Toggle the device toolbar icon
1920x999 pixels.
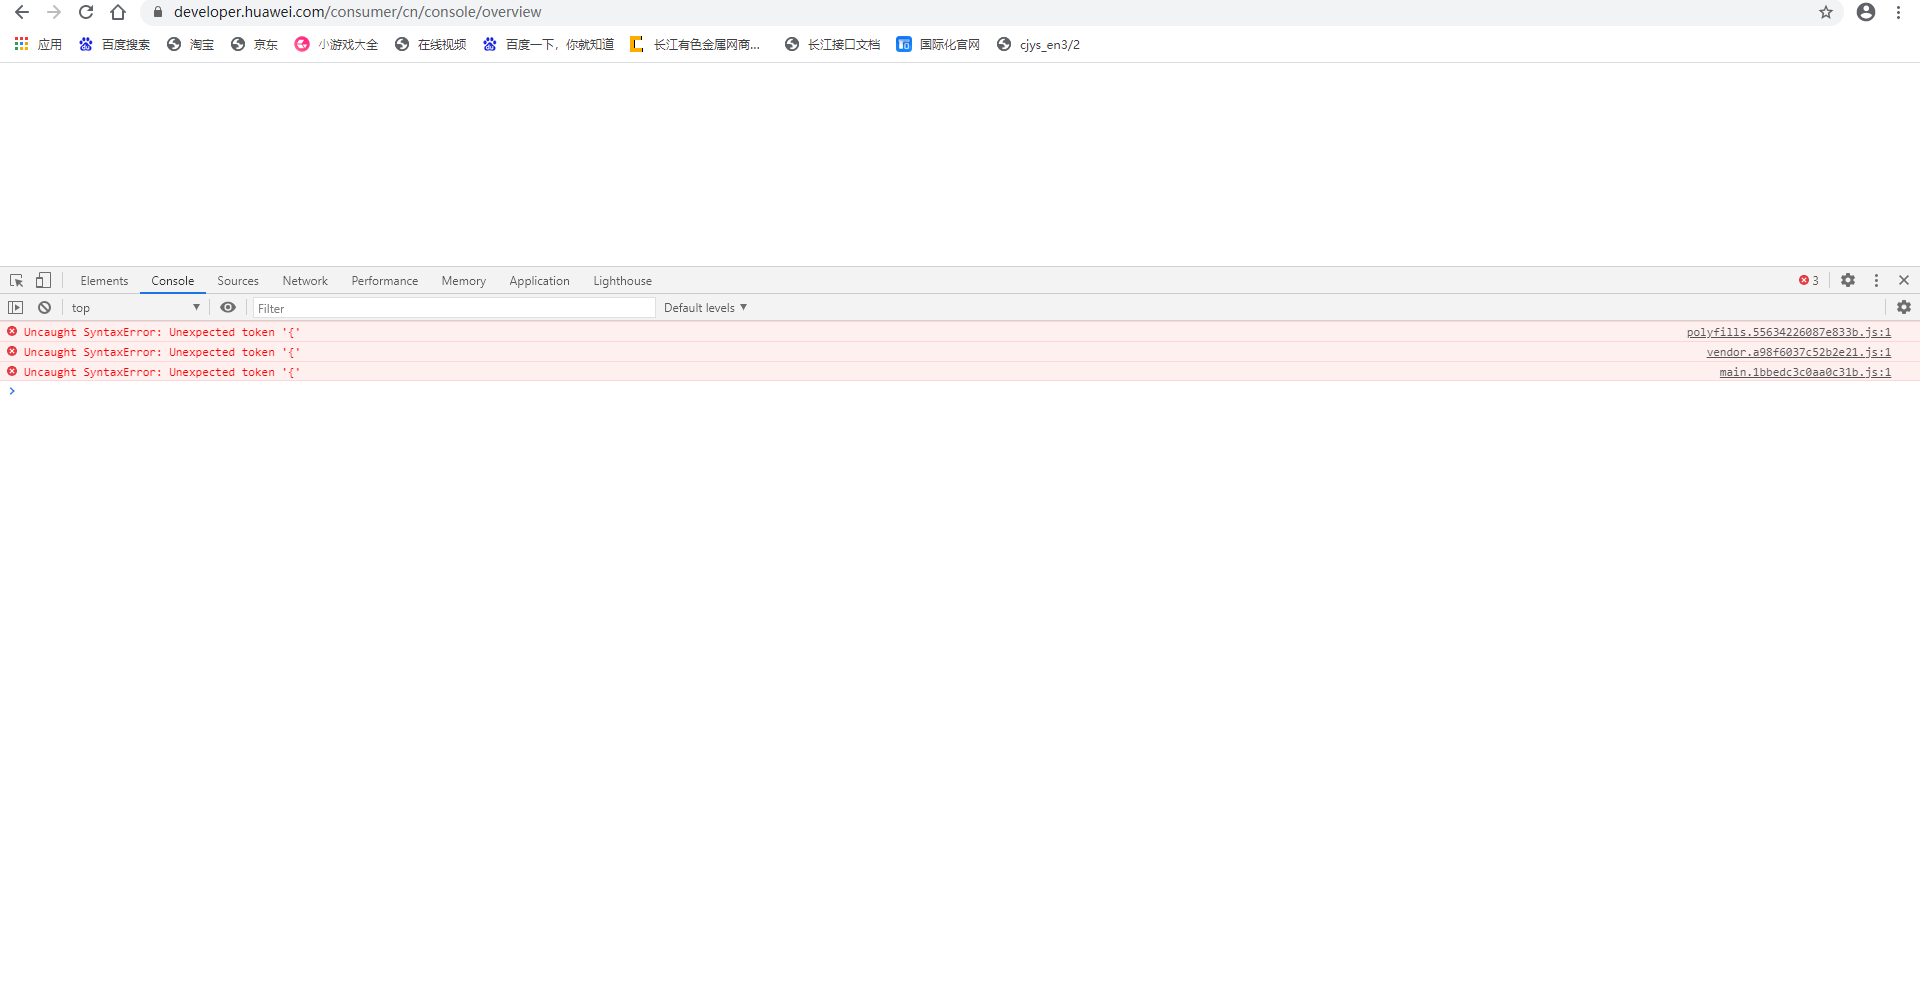(43, 281)
